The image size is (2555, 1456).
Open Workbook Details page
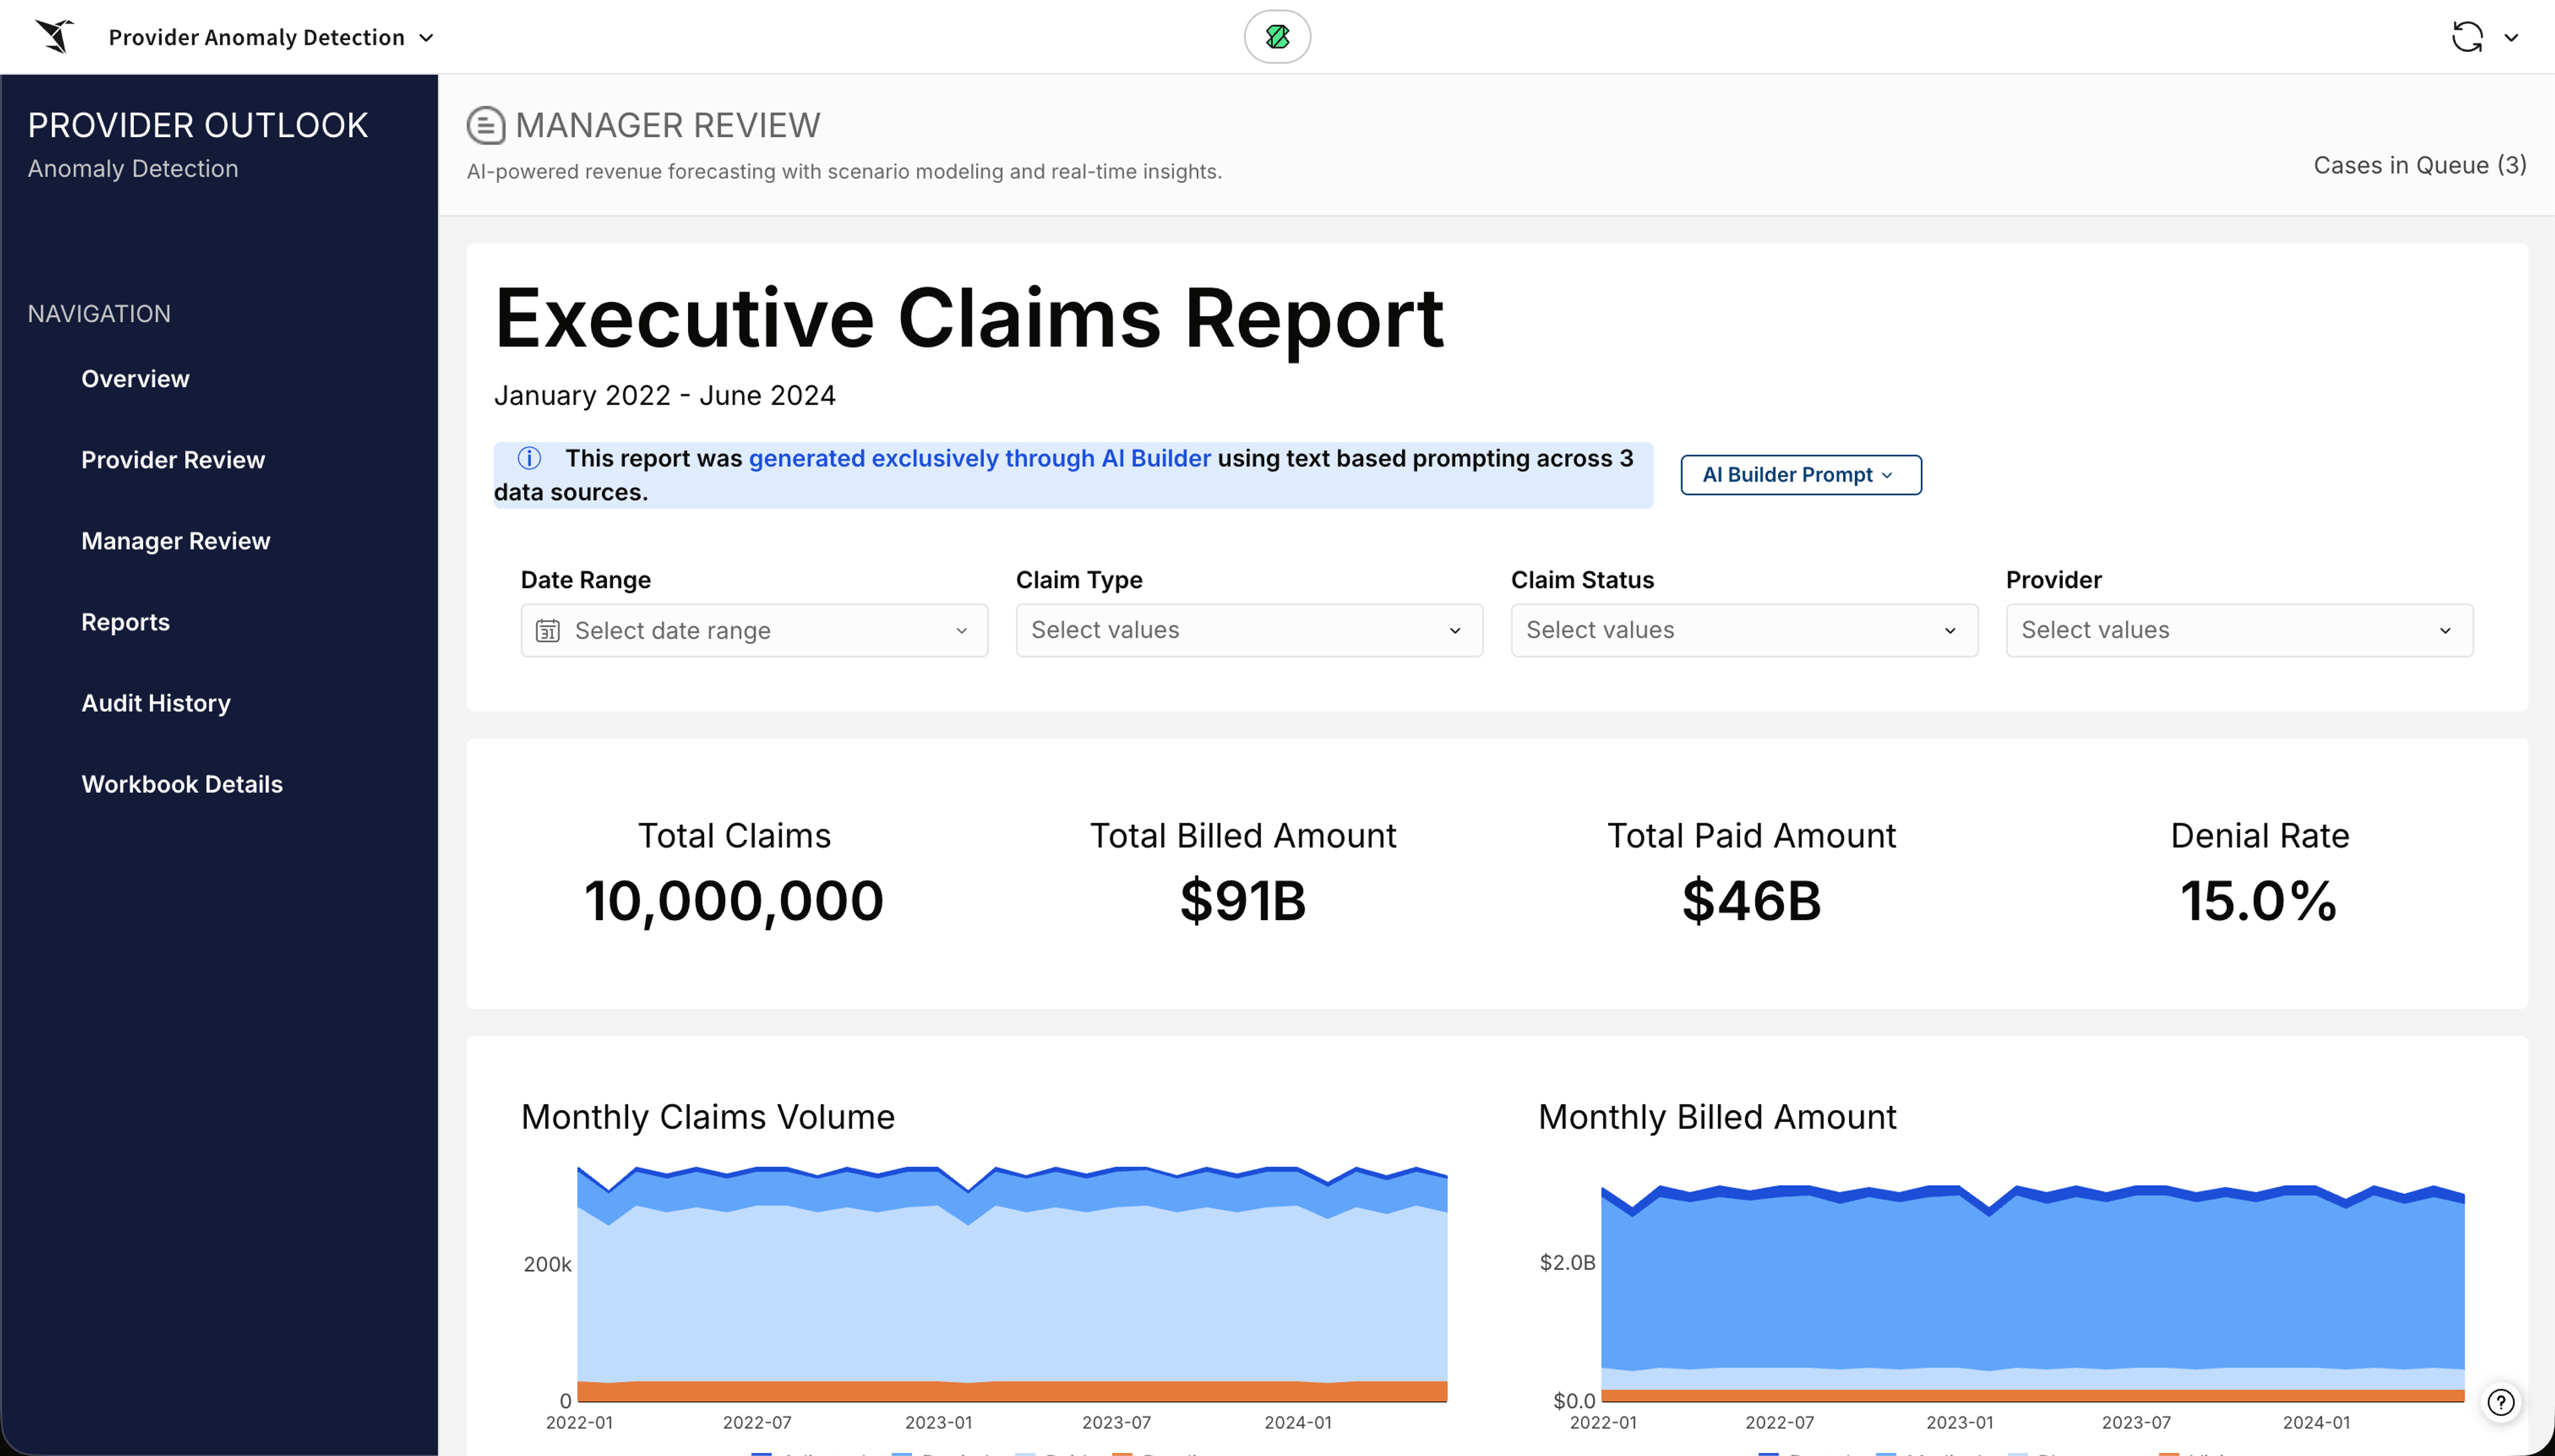pos(182,784)
